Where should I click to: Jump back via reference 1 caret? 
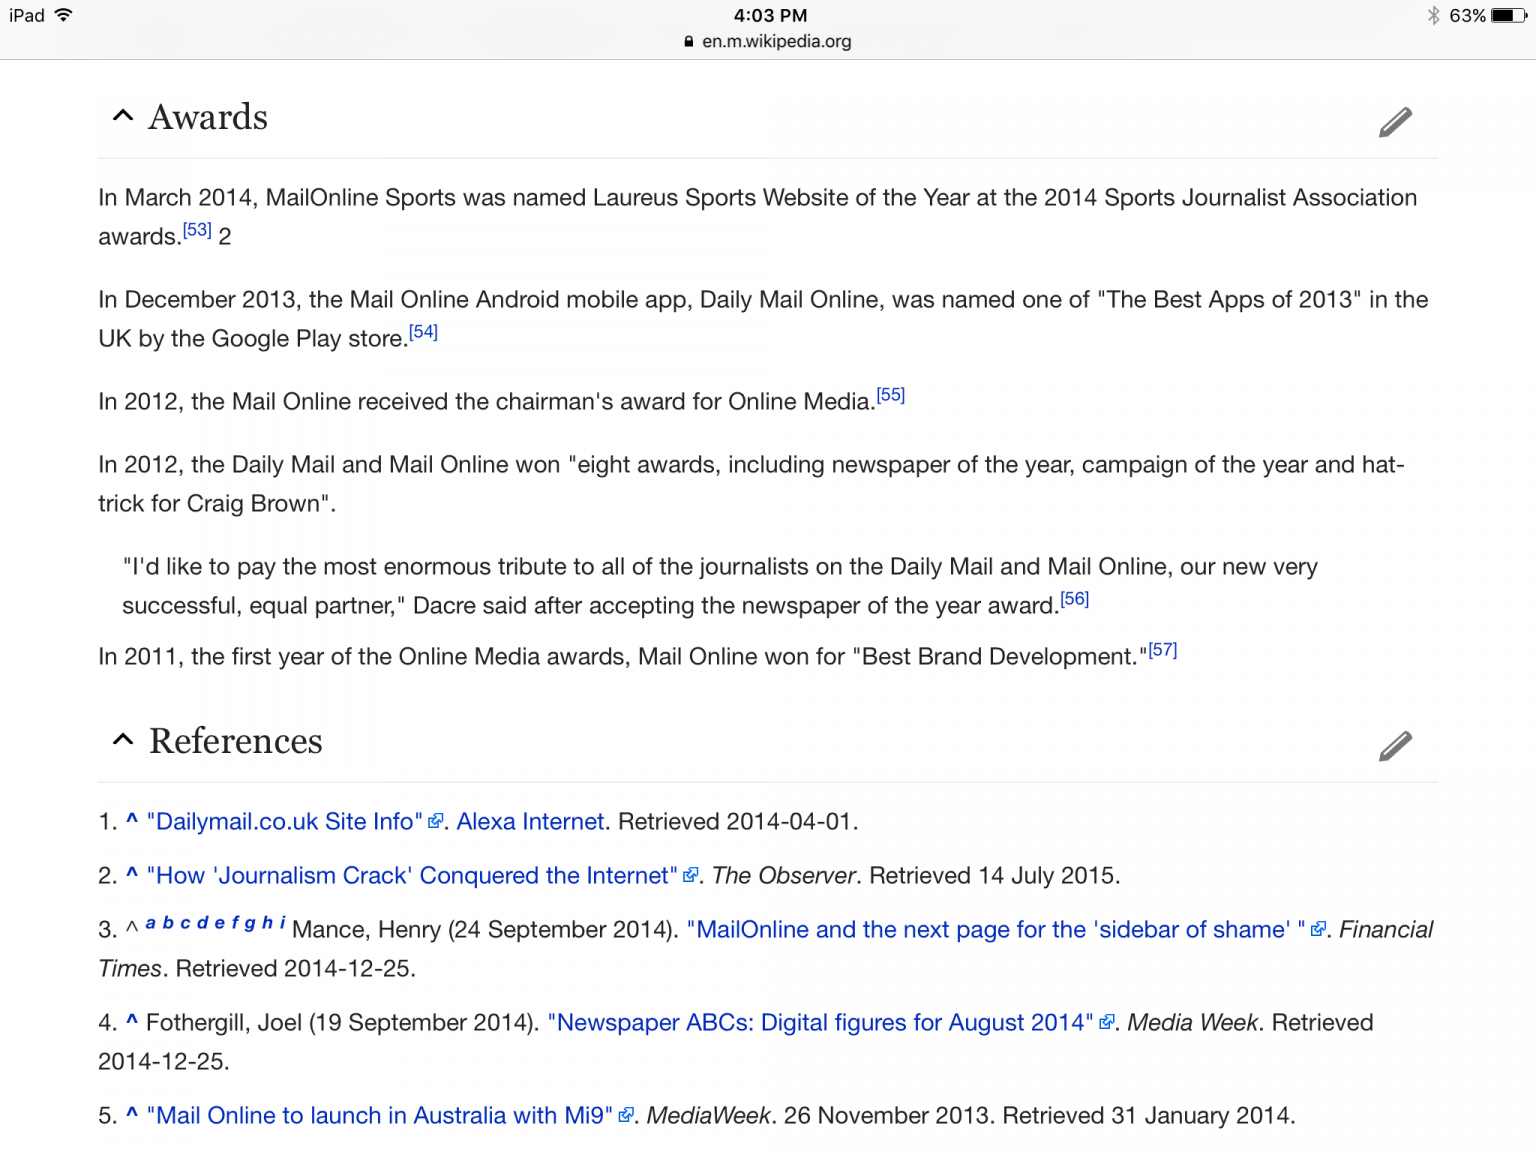coord(132,820)
